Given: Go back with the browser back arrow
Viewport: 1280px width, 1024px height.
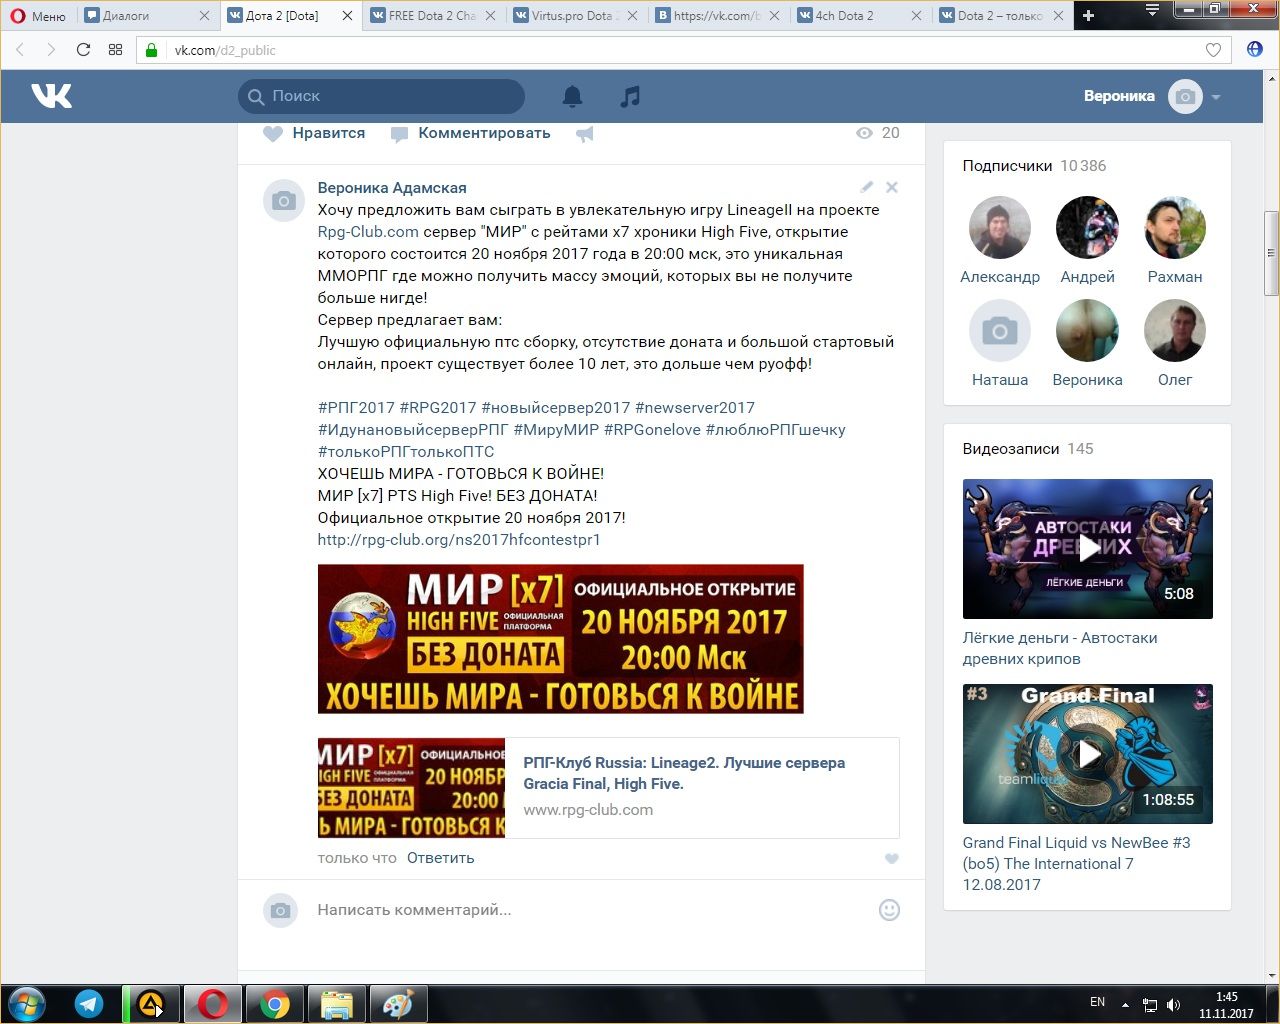Looking at the screenshot, I should [21, 50].
